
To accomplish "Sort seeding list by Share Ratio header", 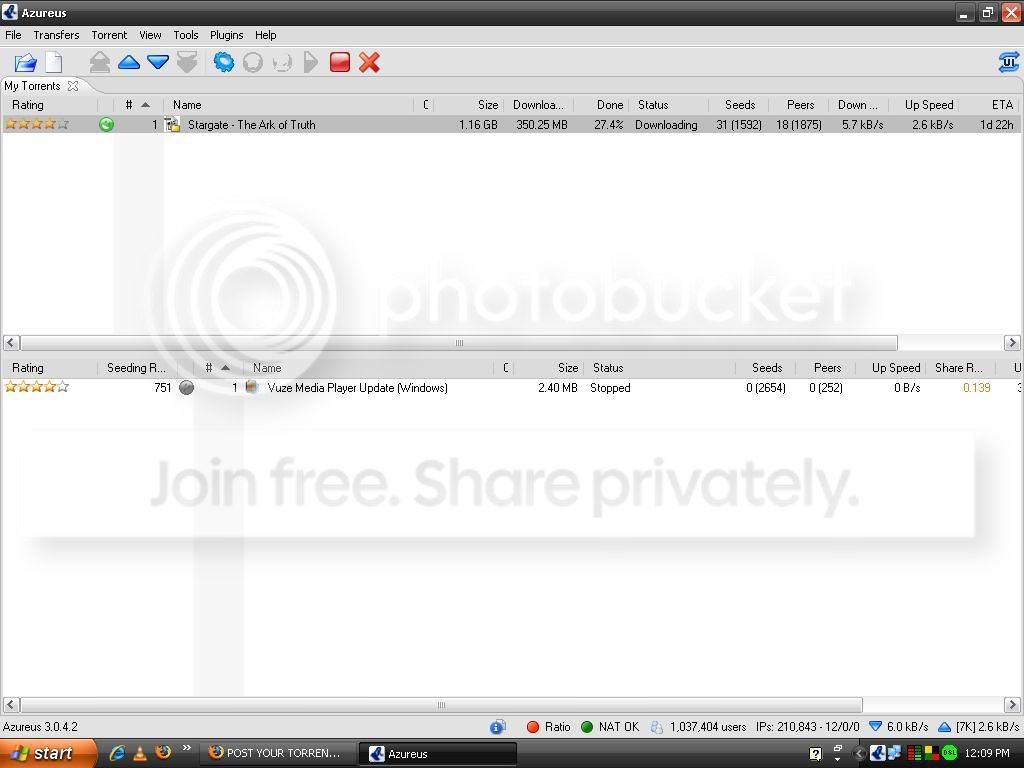I will point(959,368).
